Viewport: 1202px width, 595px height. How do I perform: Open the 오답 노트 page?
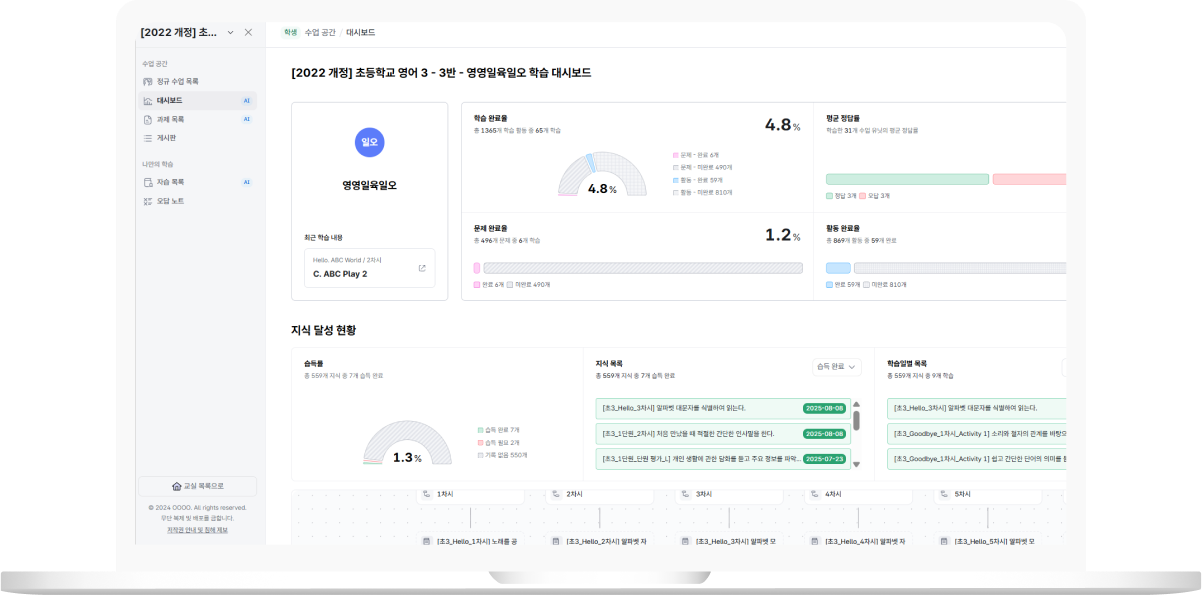(x=170, y=201)
